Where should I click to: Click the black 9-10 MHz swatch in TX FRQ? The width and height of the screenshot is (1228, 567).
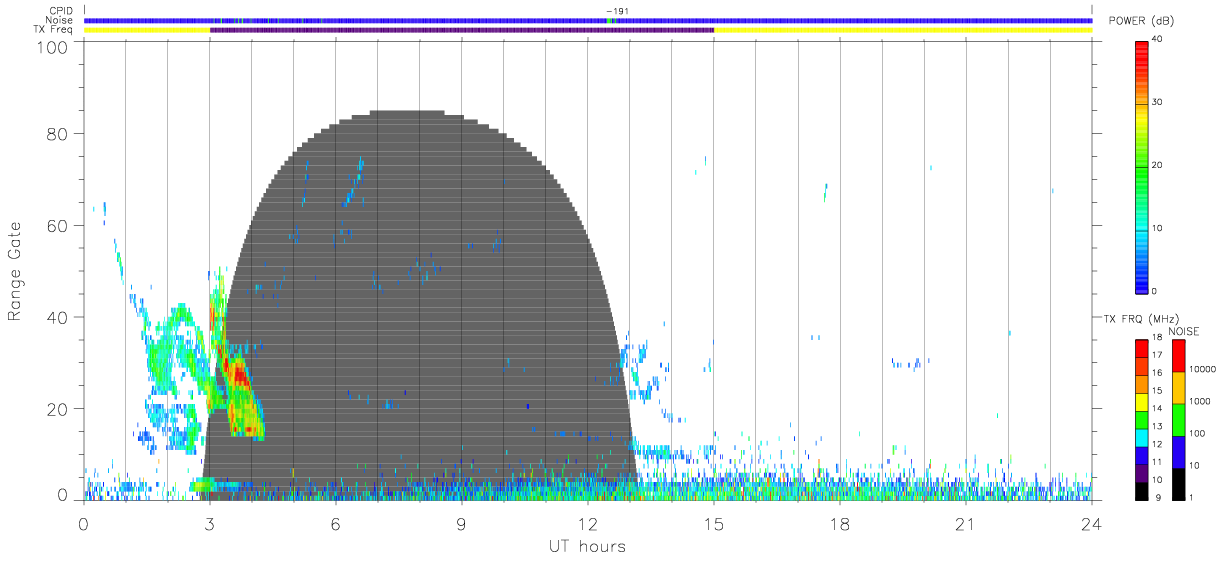click(x=1142, y=489)
